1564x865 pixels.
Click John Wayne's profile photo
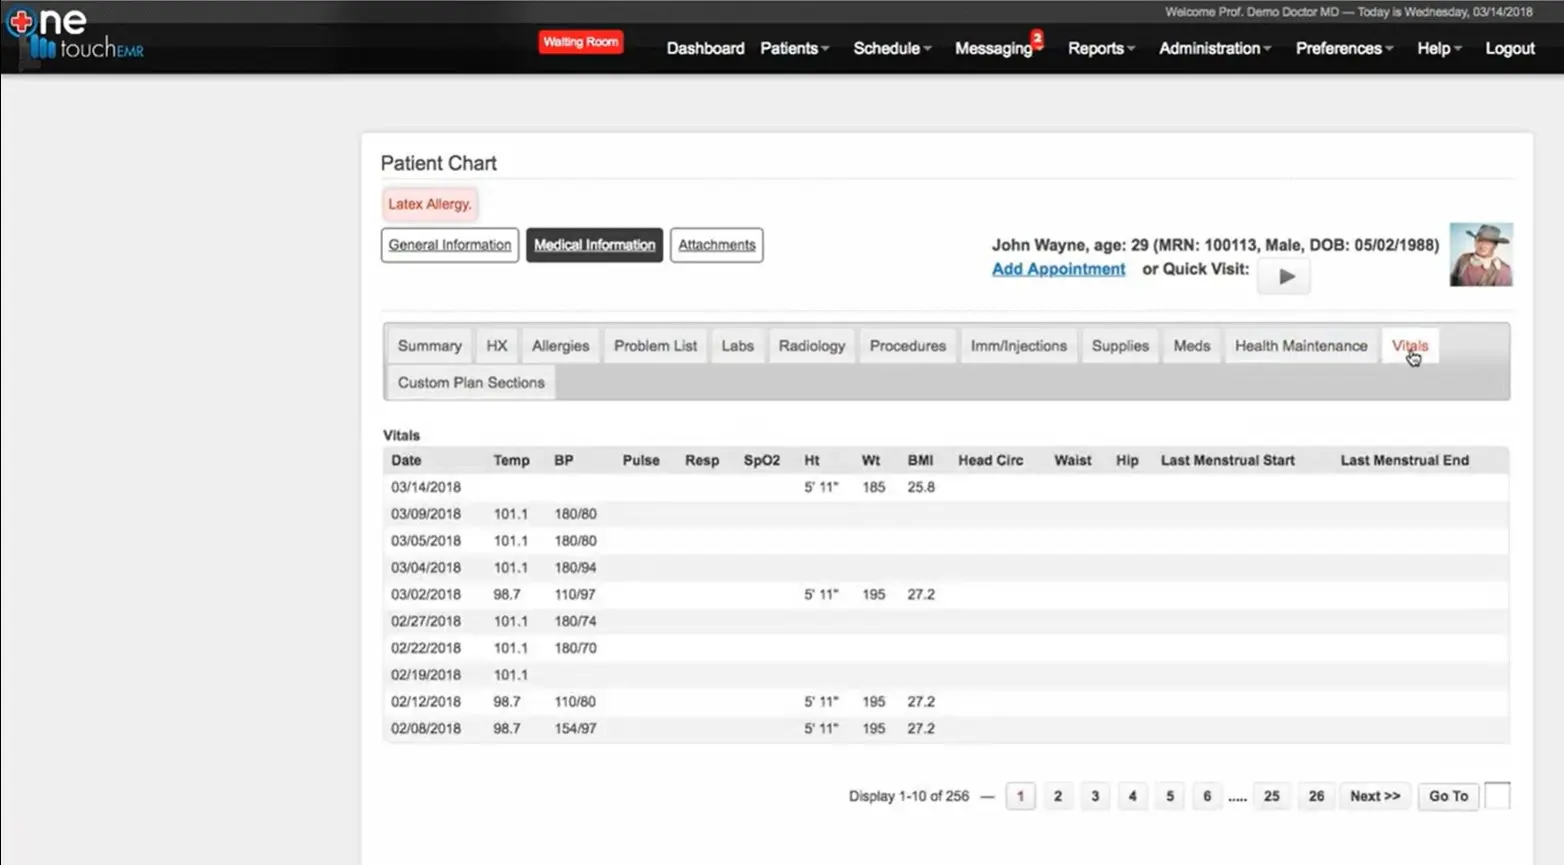tap(1481, 254)
